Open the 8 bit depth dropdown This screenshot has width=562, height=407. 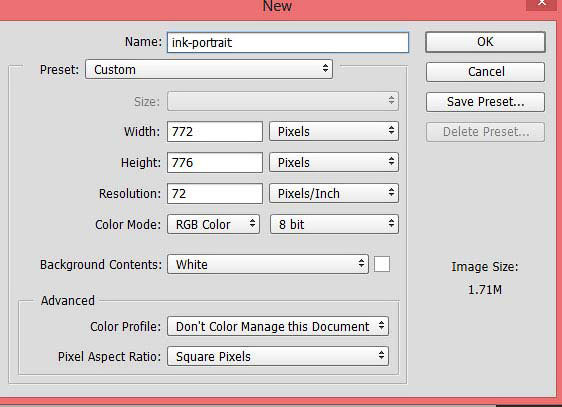[x=334, y=224]
